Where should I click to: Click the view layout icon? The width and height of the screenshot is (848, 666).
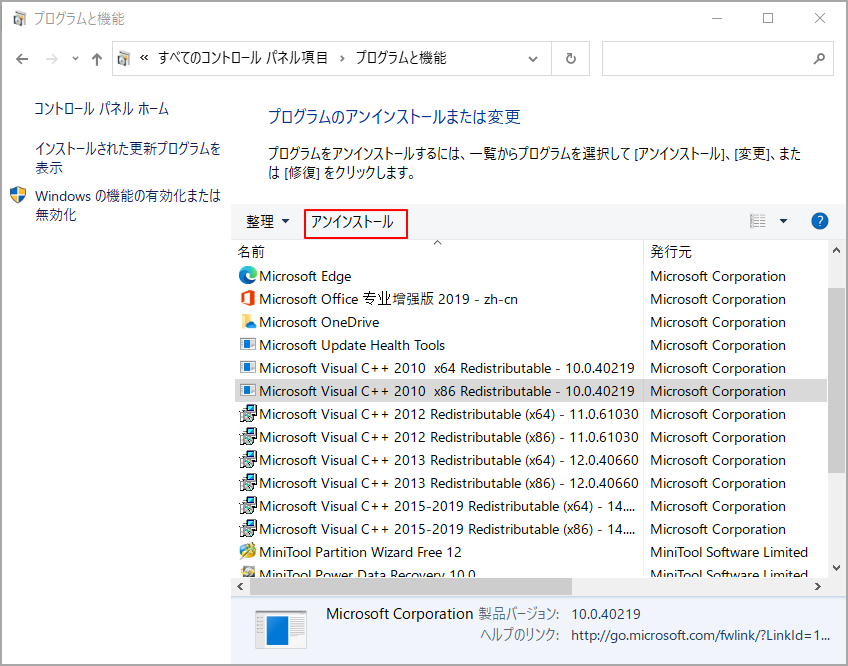coord(758,221)
